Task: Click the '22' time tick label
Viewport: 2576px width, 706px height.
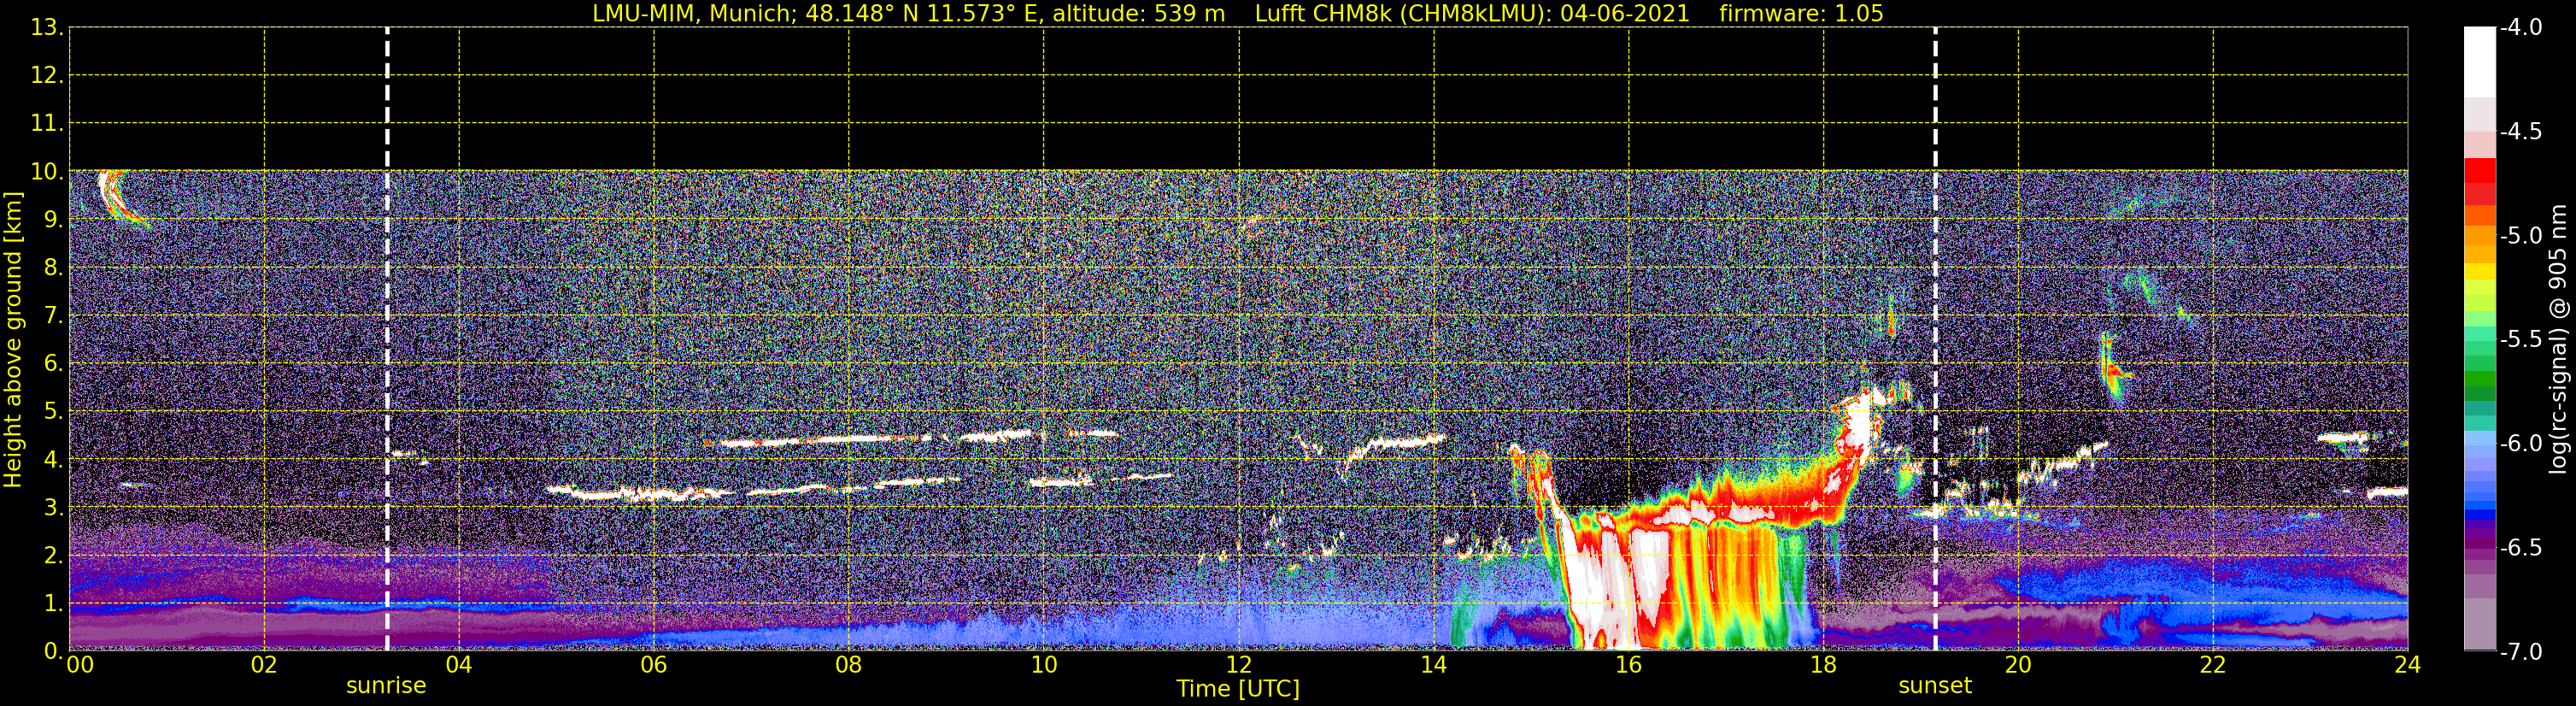Action: click(x=2213, y=665)
